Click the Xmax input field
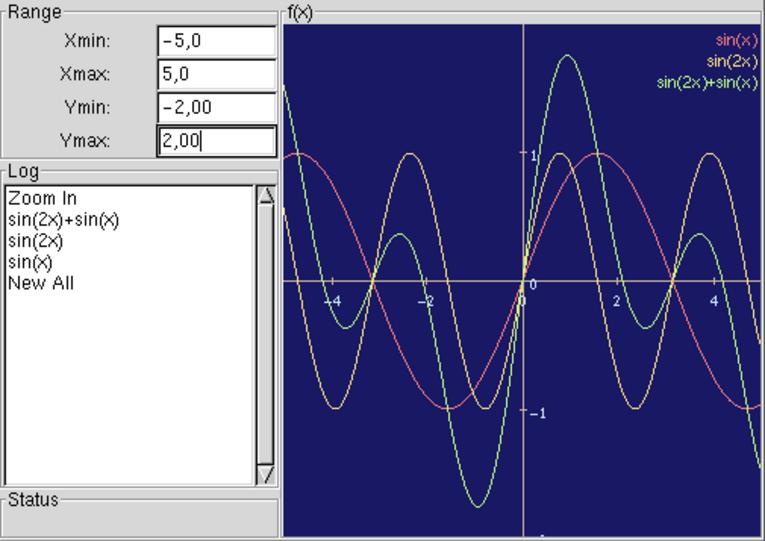Screen dimensions: 765x541 [216, 74]
